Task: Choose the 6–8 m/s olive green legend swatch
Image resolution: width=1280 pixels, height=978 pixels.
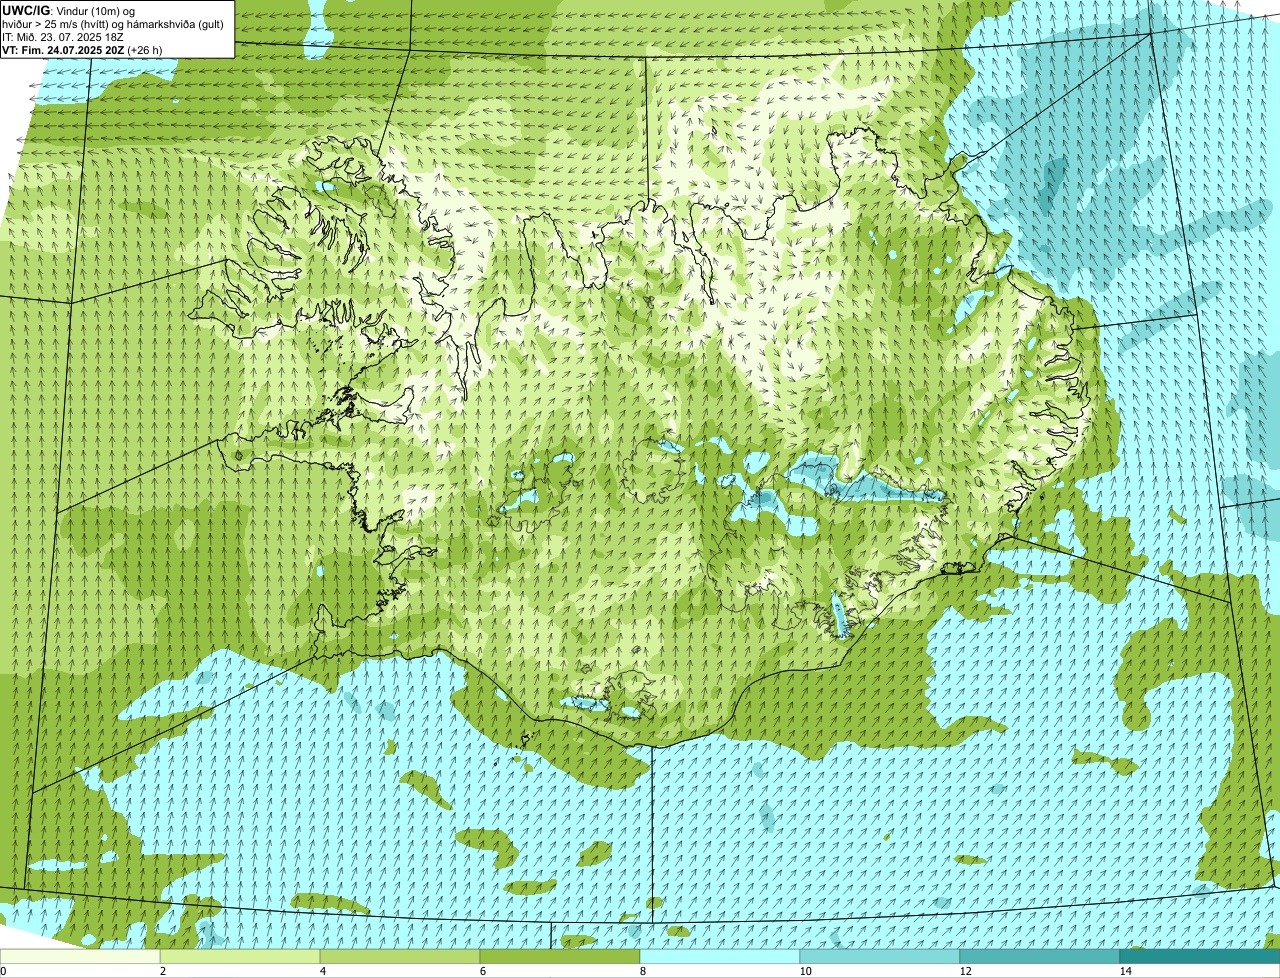Action: coord(560,957)
